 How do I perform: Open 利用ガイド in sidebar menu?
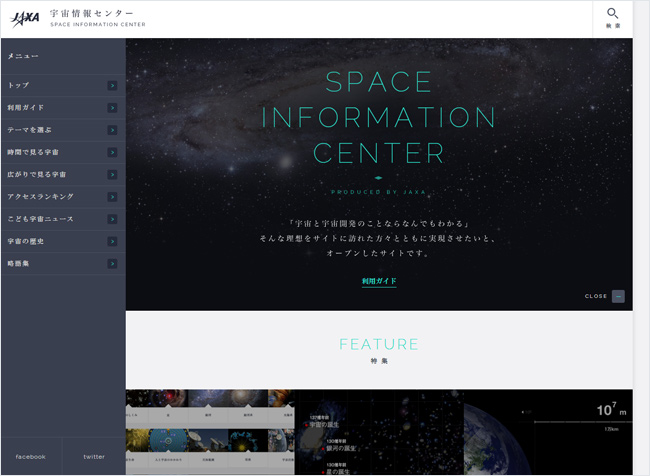coord(63,108)
